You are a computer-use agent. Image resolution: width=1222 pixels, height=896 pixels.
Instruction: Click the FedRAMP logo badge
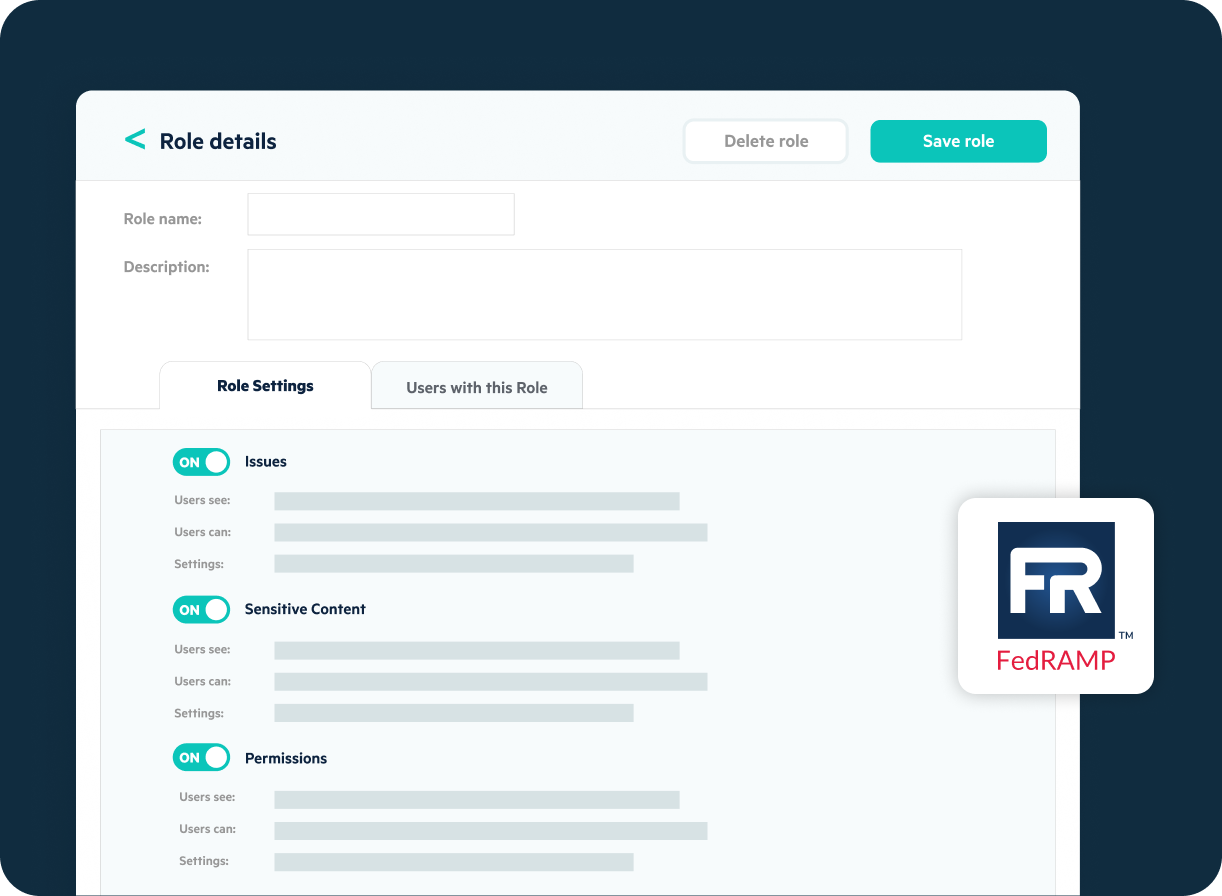click(1056, 595)
